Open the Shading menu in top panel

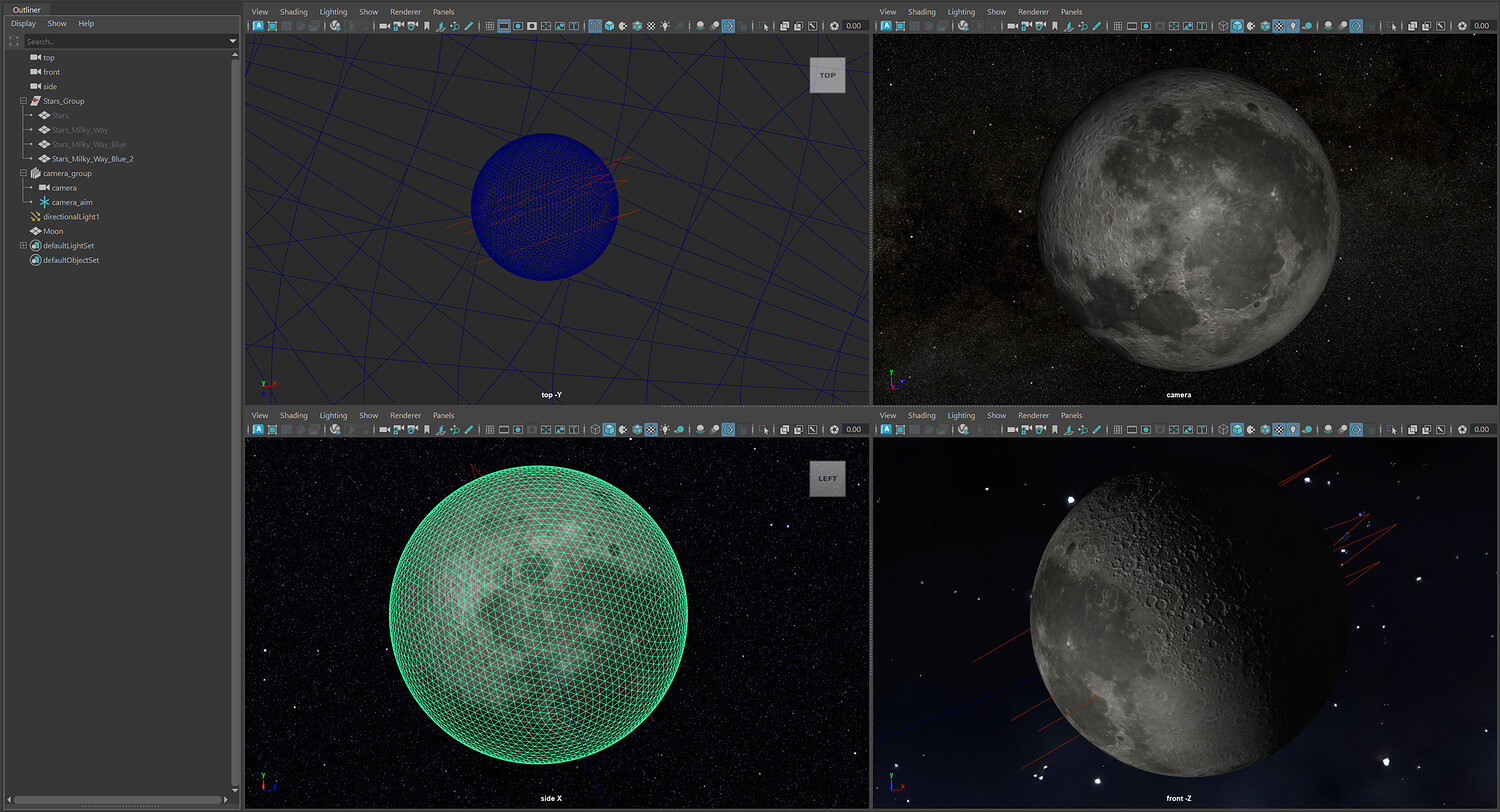[294, 12]
